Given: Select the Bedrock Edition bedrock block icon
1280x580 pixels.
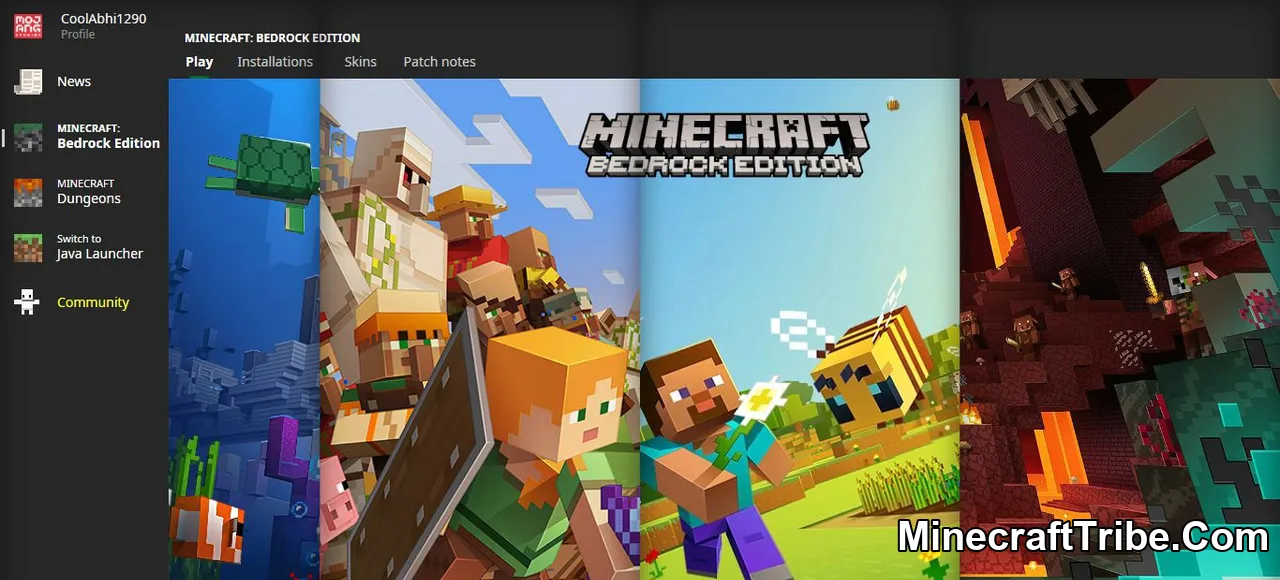Looking at the screenshot, I should click(28, 137).
